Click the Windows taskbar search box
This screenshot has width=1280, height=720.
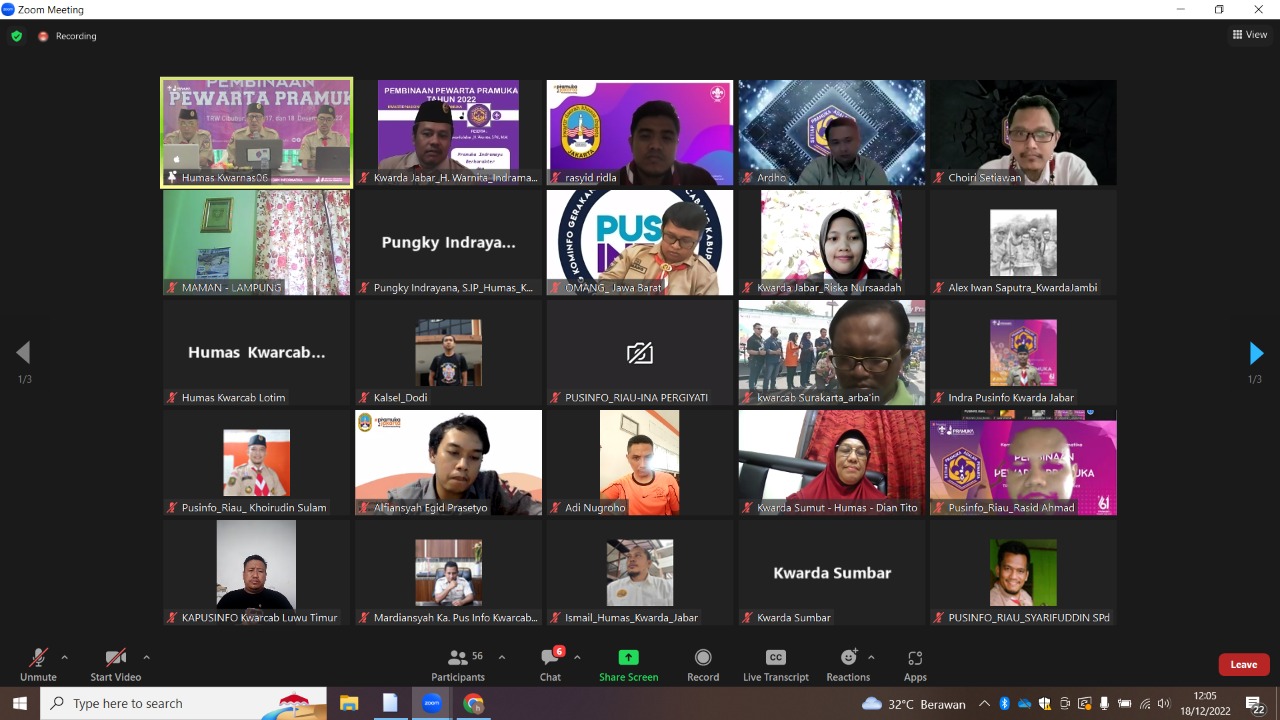183,704
